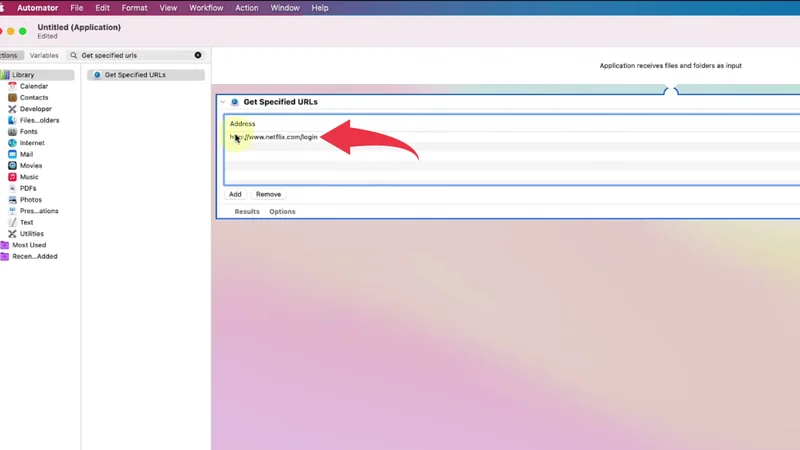Screen dimensions: 800x450
Task: Select the Contacts category icon
Action: pos(13,98)
